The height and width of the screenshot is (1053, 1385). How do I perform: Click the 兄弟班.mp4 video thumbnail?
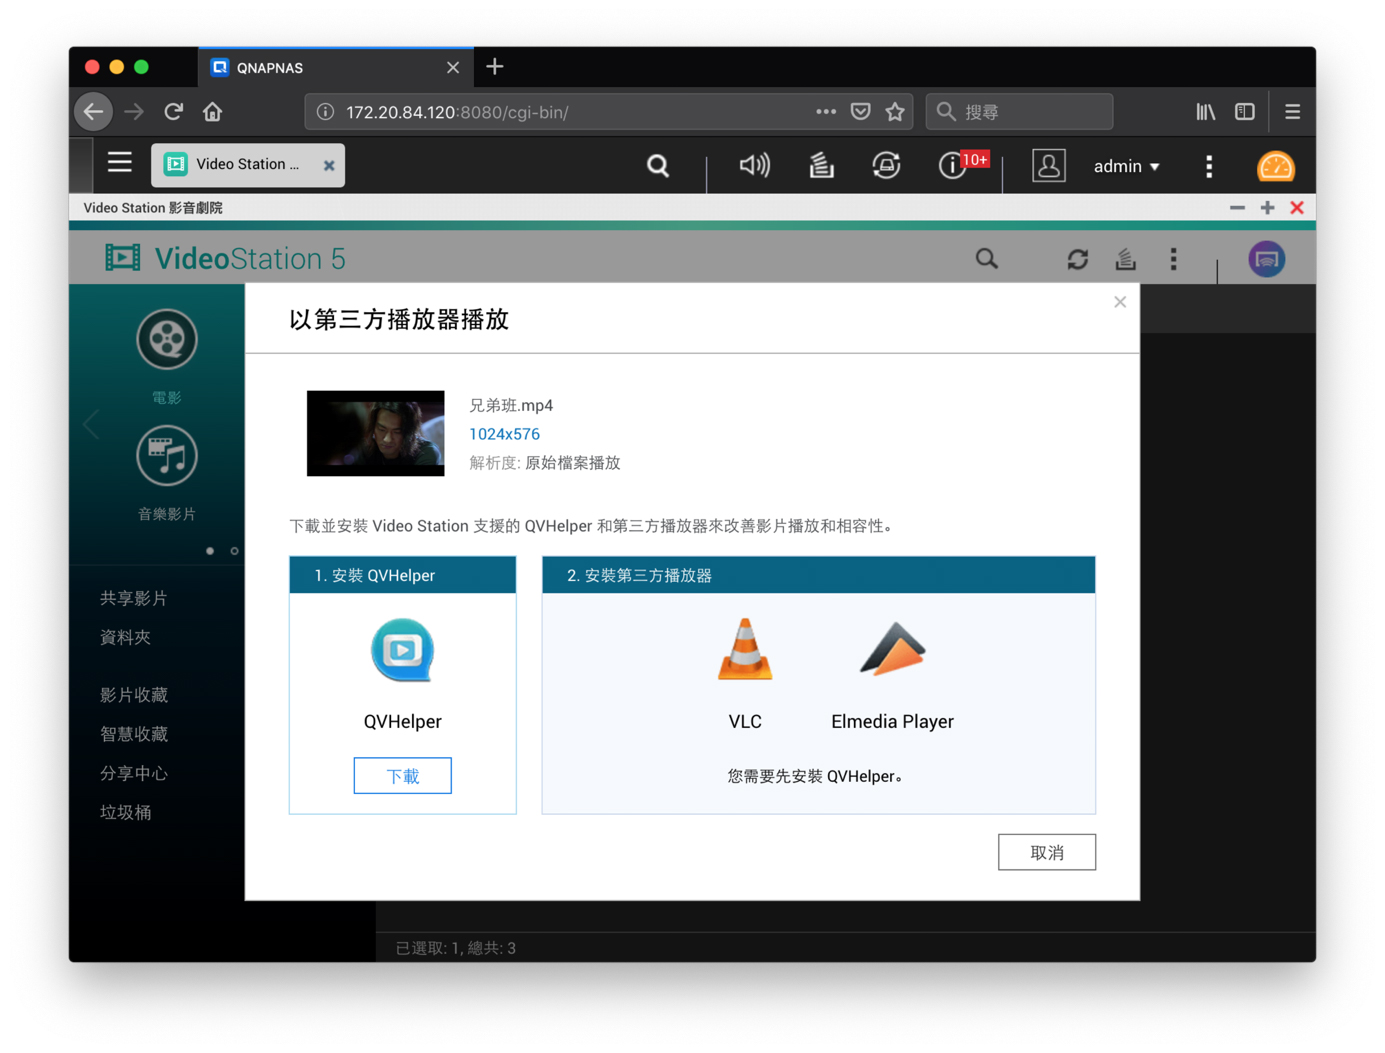coord(376,433)
